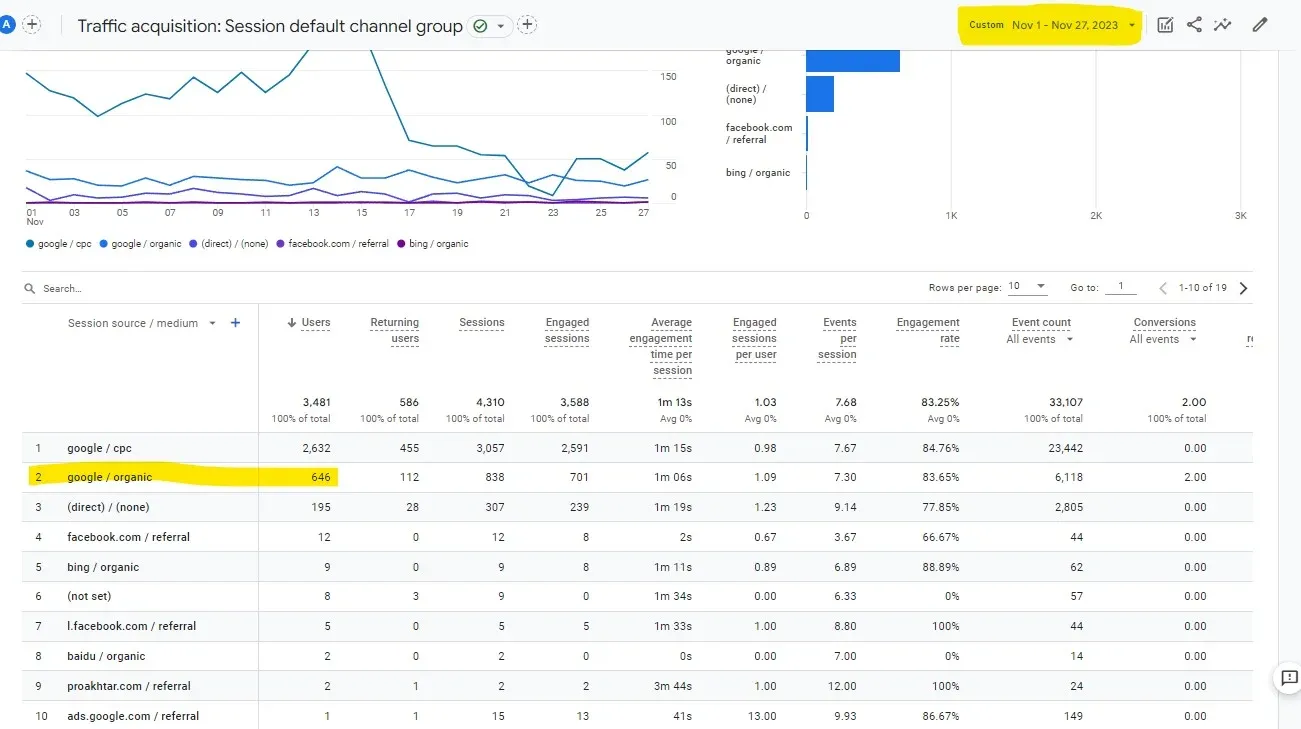Viewport: 1301px width, 729px height.
Task: Click the Sessions column header
Action: pos(481,323)
